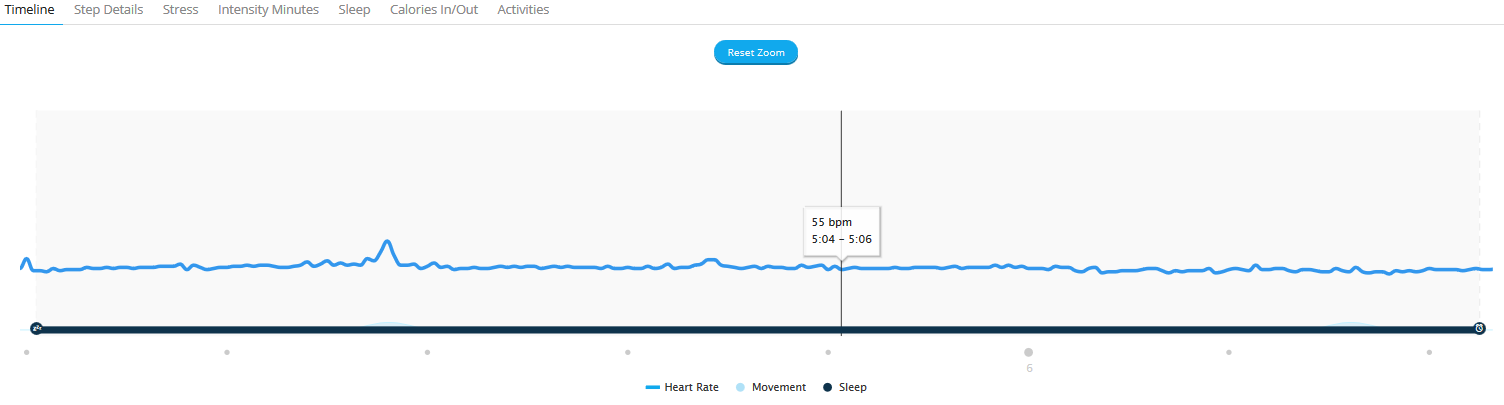The image size is (1504, 405).
Task: Click the 55 bpm tooltip box
Action: point(841,231)
